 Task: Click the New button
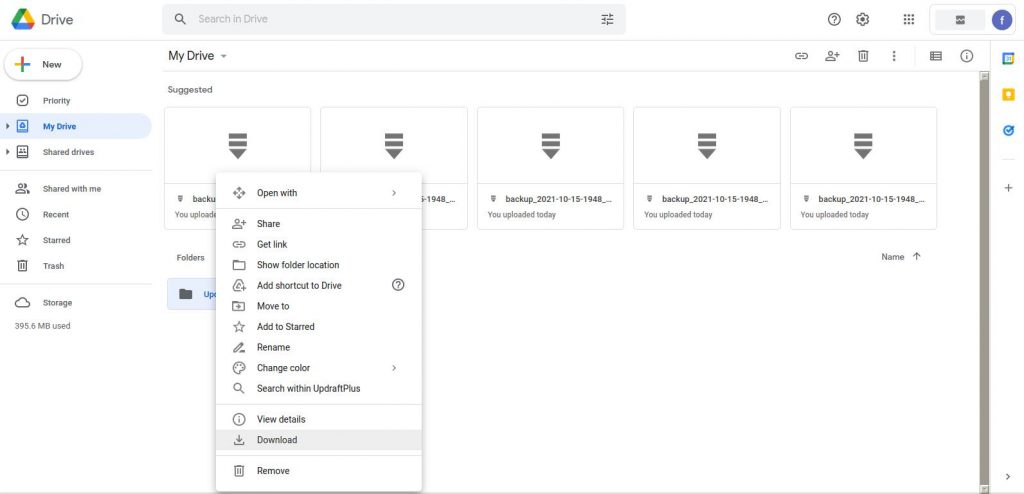coord(43,65)
